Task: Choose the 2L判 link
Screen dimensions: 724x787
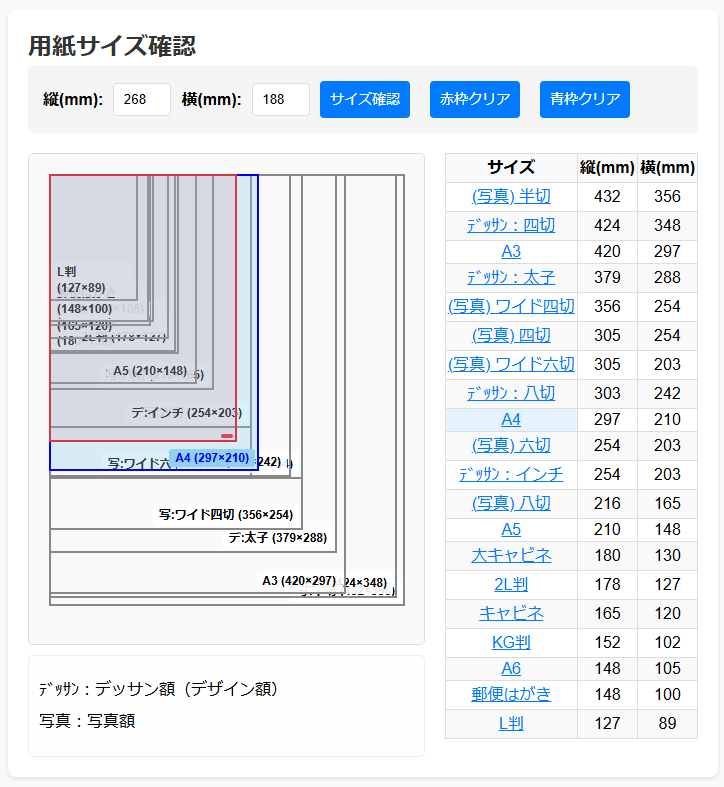Action: [x=511, y=585]
